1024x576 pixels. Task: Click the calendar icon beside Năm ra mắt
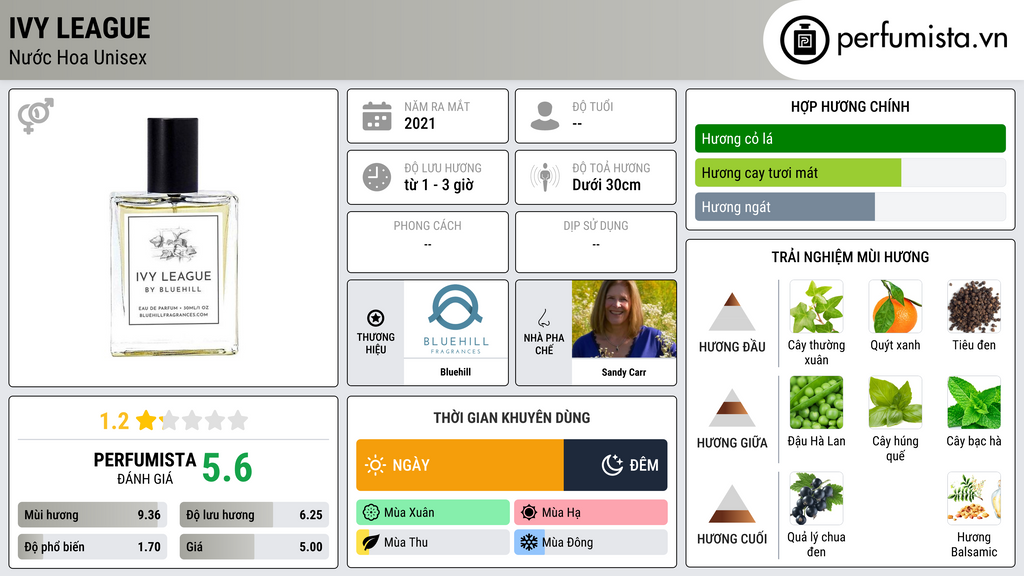tap(377, 116)
